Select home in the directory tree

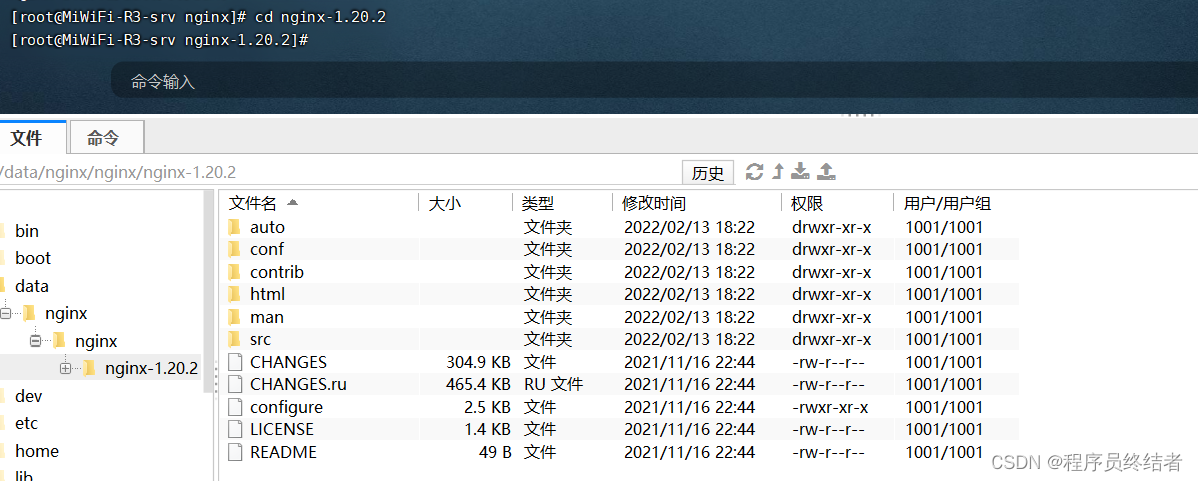point(37,451)
